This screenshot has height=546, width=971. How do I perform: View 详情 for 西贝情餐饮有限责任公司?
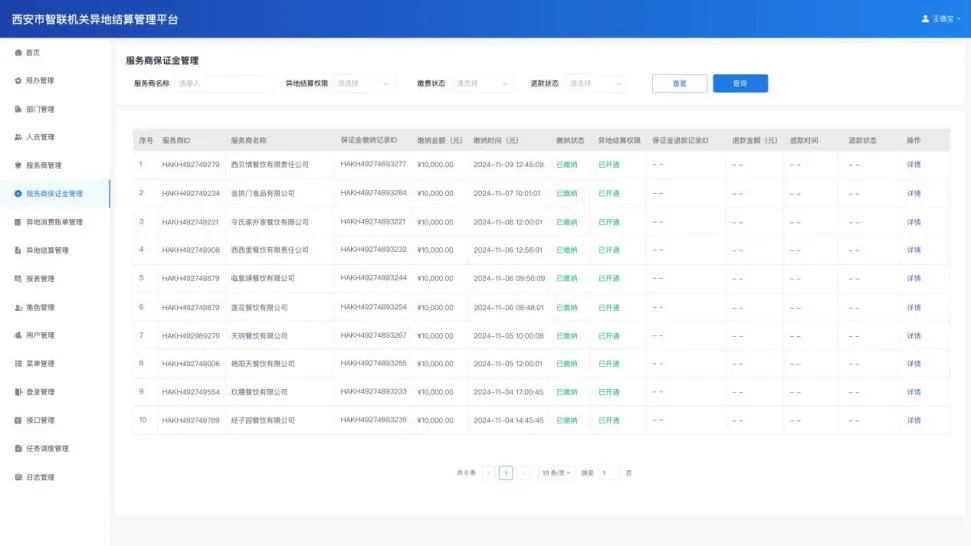coord(913,164)
